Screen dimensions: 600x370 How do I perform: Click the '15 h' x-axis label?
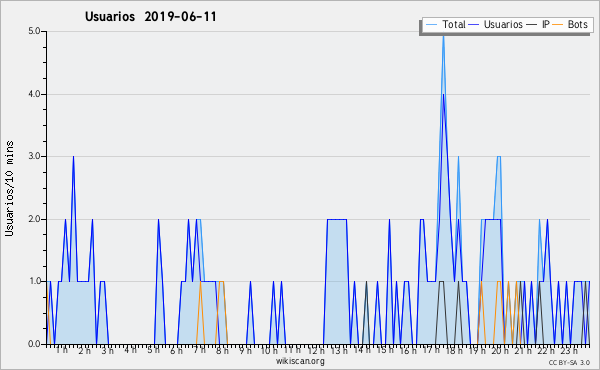tap(385, 350)
